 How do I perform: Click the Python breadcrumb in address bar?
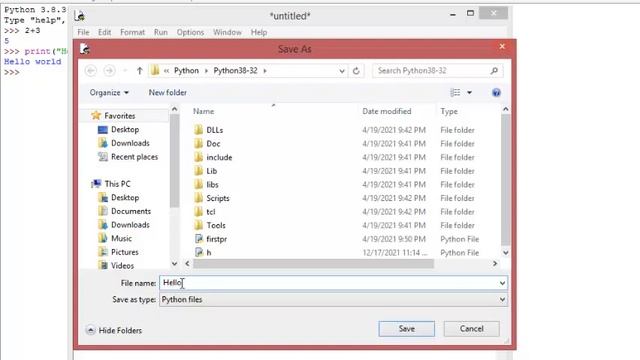pyautogui.click(x=186, y=71)
